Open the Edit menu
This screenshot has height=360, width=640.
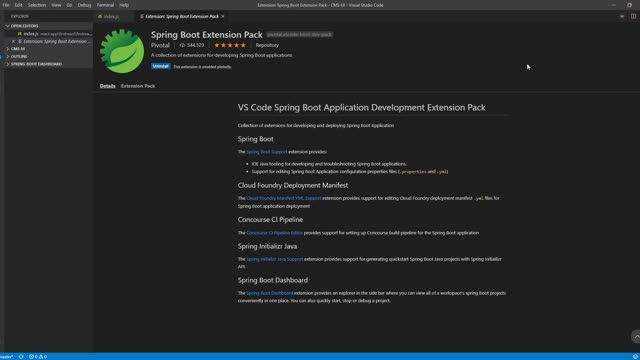coord(19,5)
